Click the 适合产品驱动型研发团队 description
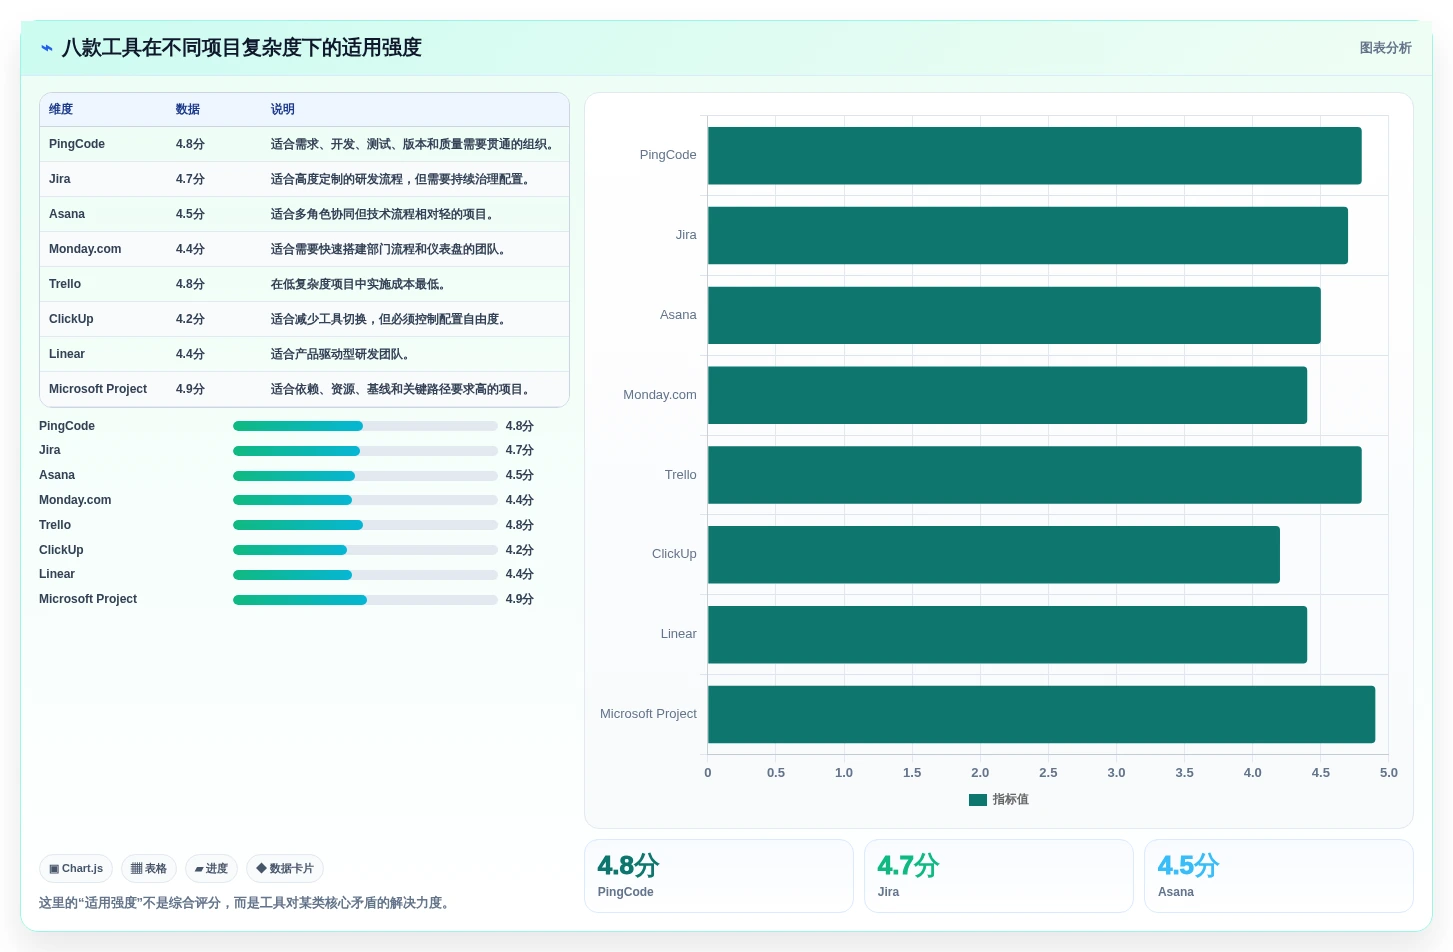The width and height of the screenshot is (1453, 952). pos(340,354)
